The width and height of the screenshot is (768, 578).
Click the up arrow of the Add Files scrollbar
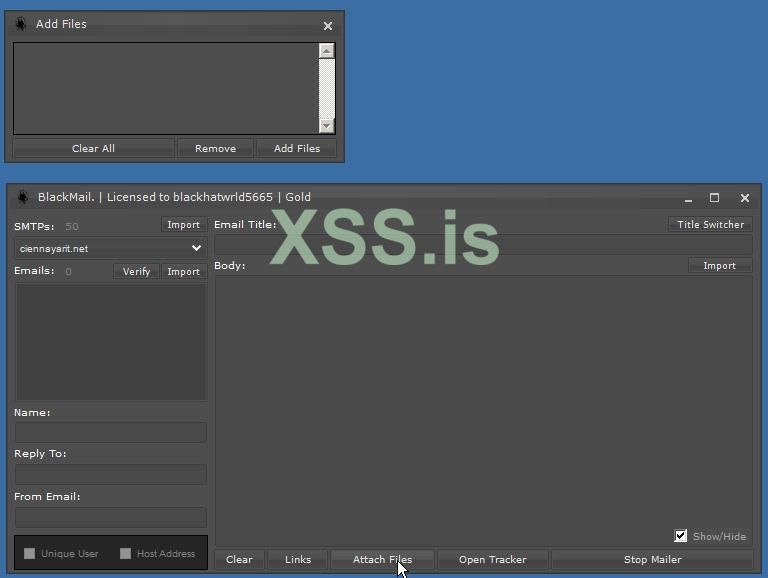(327, 51)
